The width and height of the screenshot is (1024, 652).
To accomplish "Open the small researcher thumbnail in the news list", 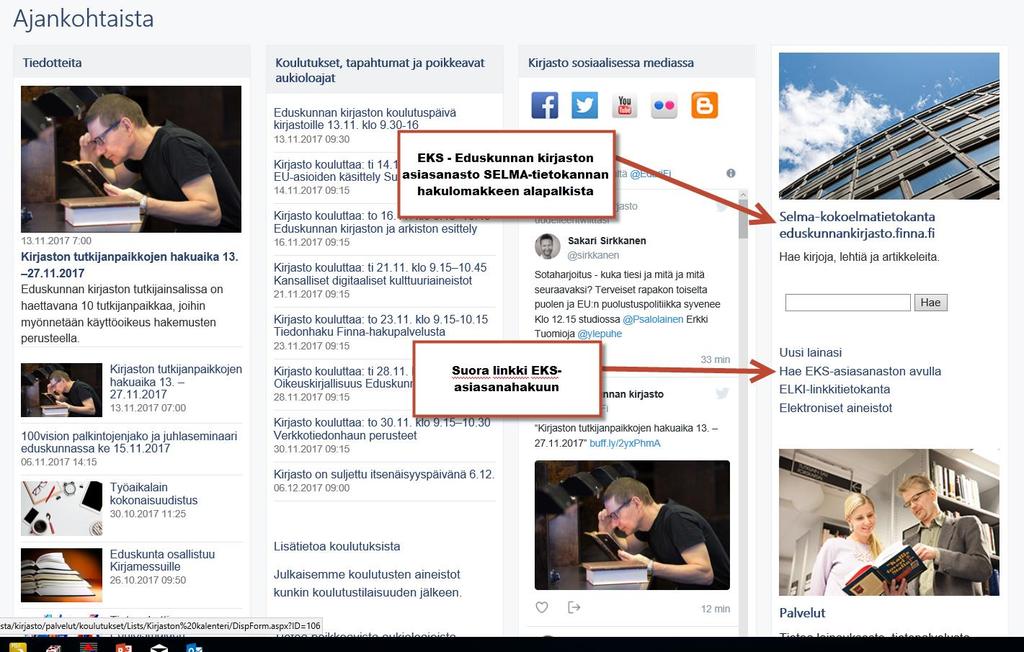I will tap(61, 390).
